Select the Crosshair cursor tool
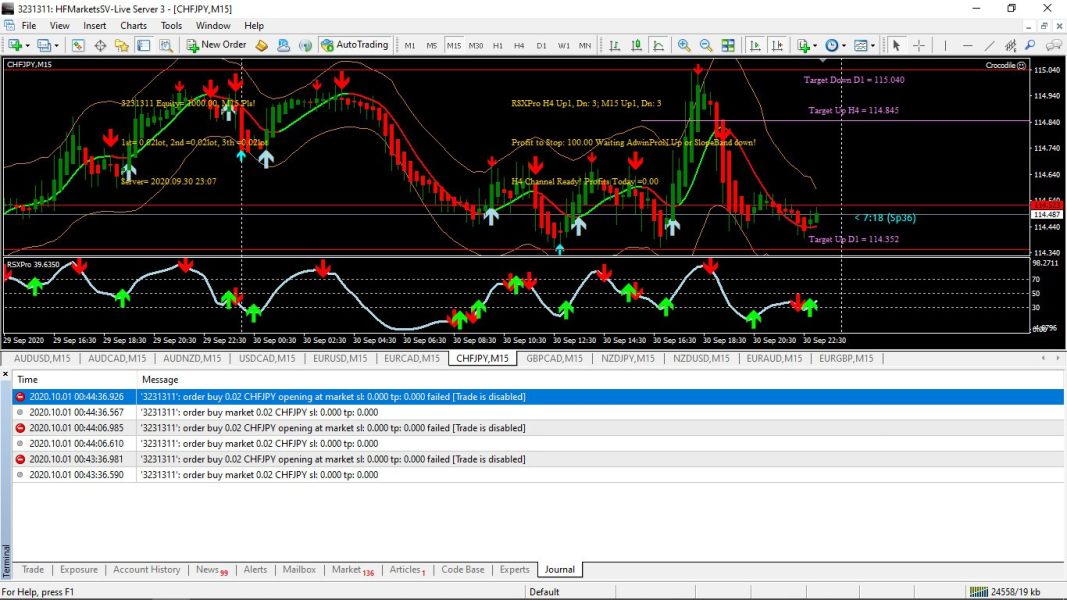This screenshot has height=600, width=1067. coord(918,45)
